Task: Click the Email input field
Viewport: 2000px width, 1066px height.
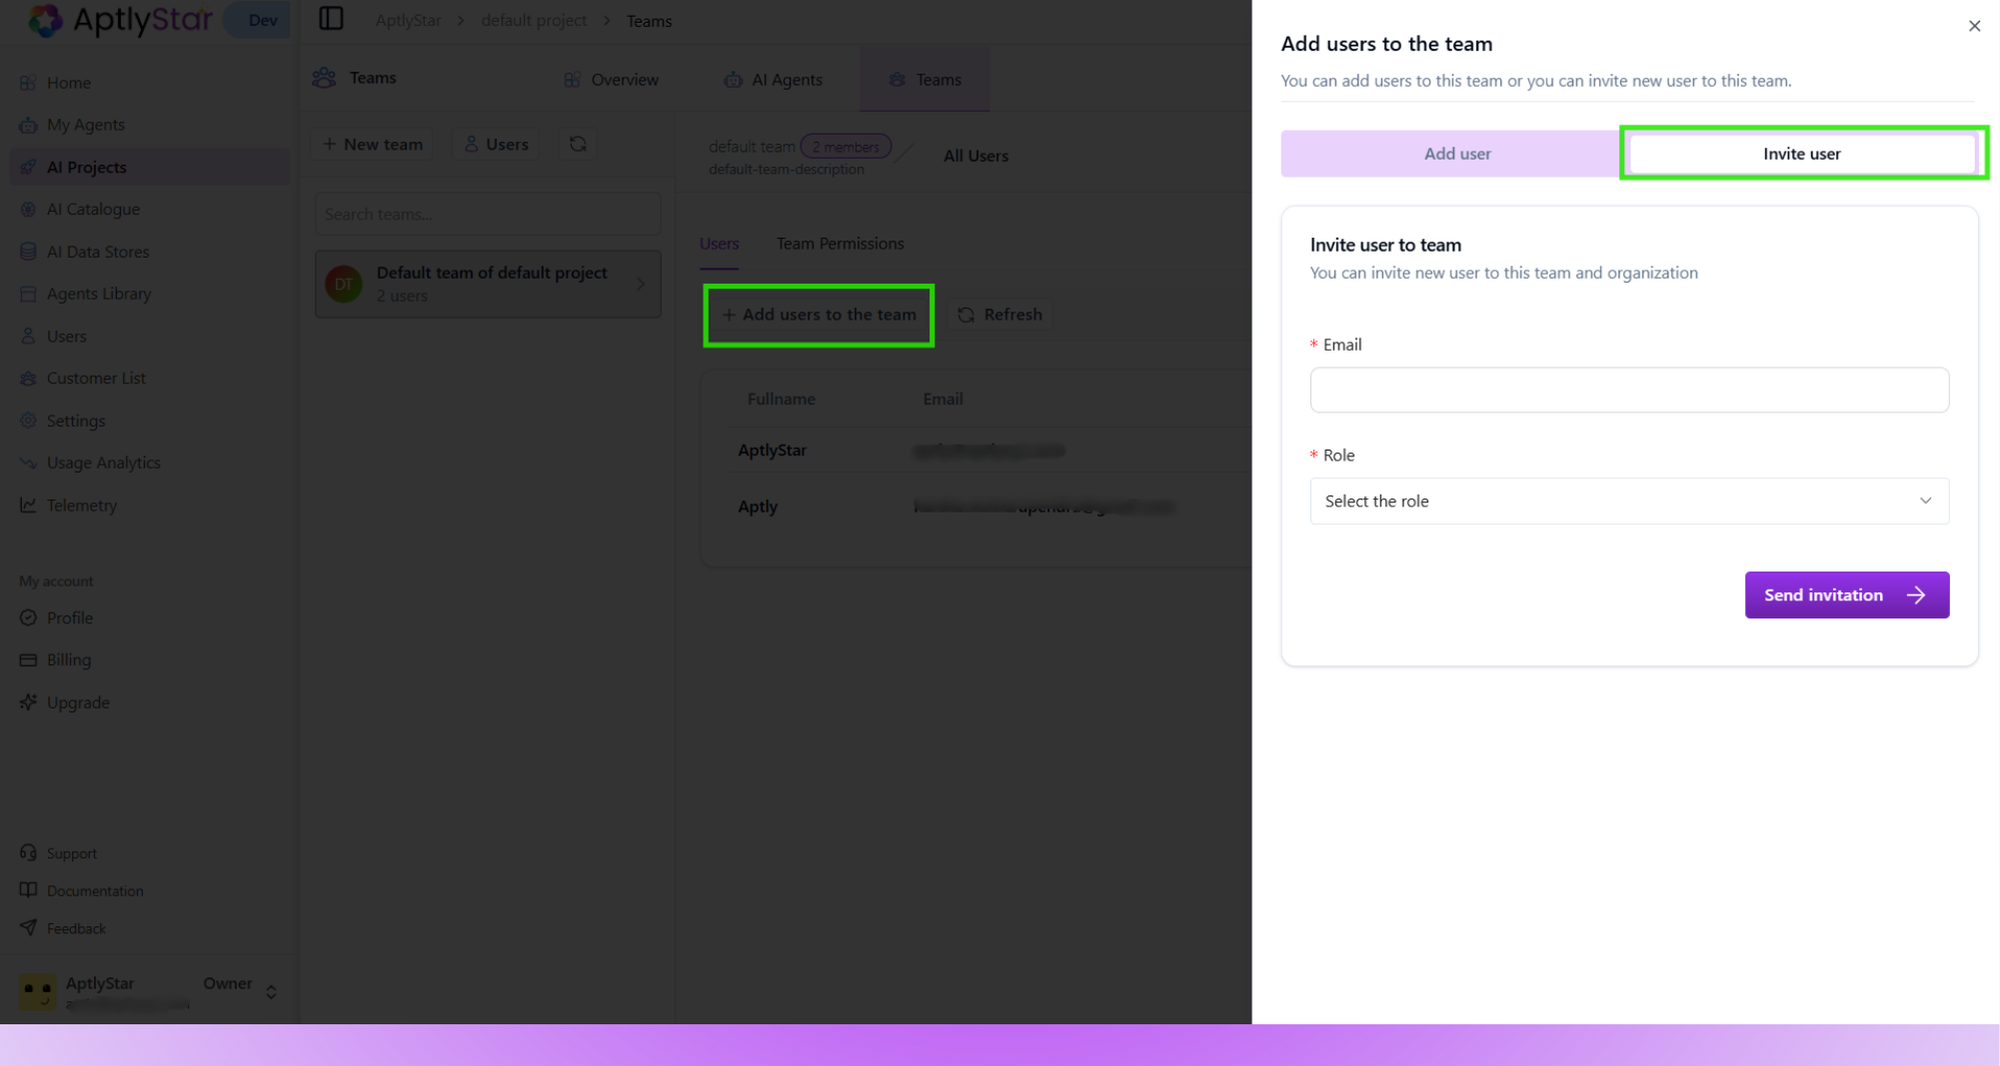Action: pyautogui.click(x=1628, y=390)
